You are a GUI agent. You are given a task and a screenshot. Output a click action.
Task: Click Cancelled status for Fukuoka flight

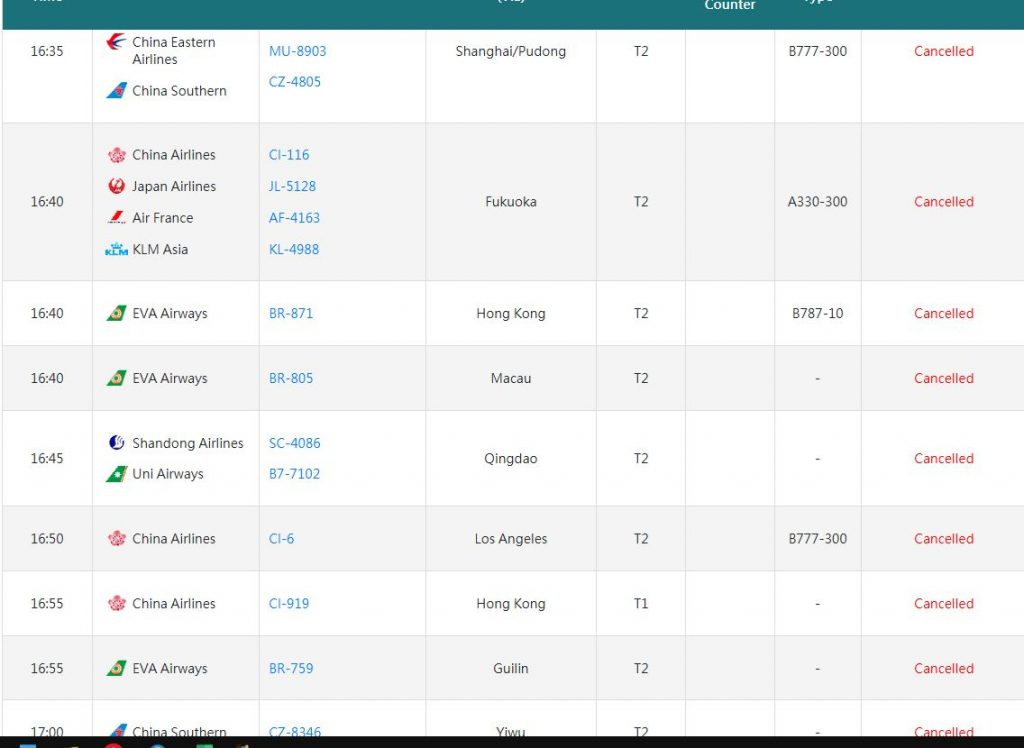[x=944, y=202]
